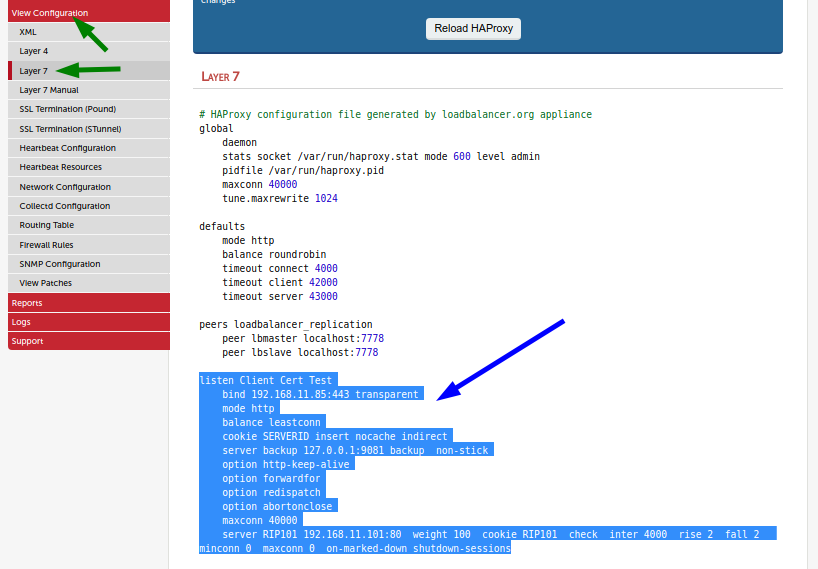Click the 'bind 192.168.11.85:443 transparent' line
This screenshot has width=818, height=569.
click(320, 394)
